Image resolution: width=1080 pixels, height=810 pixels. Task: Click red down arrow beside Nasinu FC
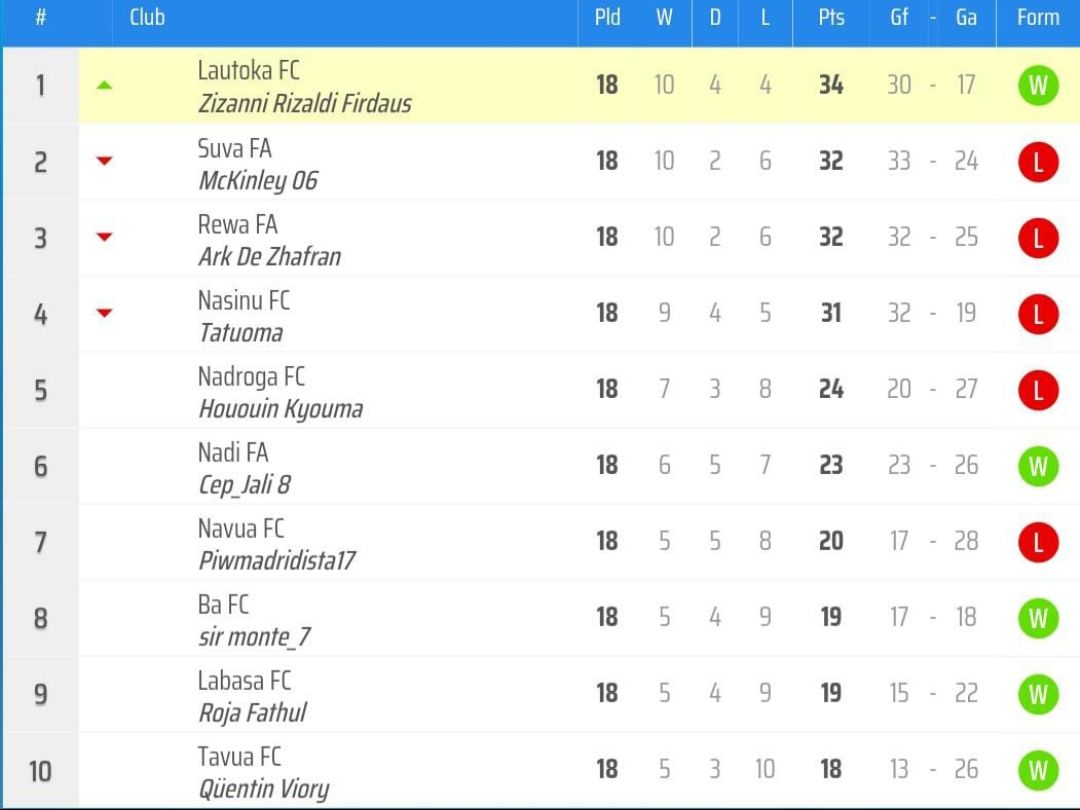pyautogui.click(x=104, y=313)
